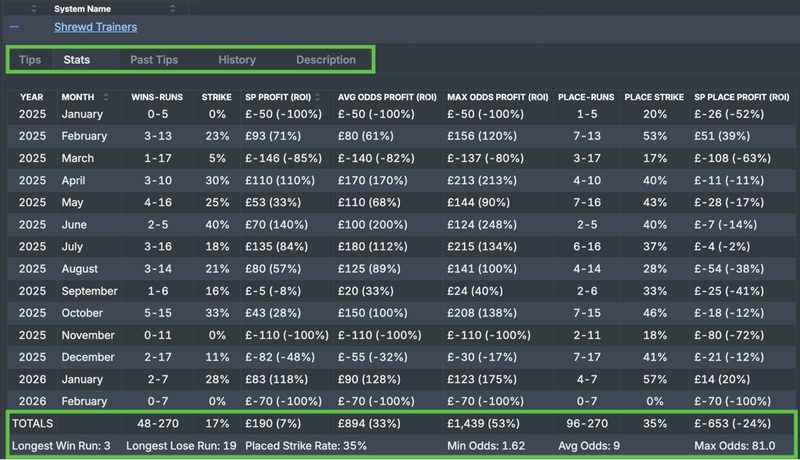Screen dimensions: 800x460
Task: Select the October month cell
Action: (x=82, y=313)
